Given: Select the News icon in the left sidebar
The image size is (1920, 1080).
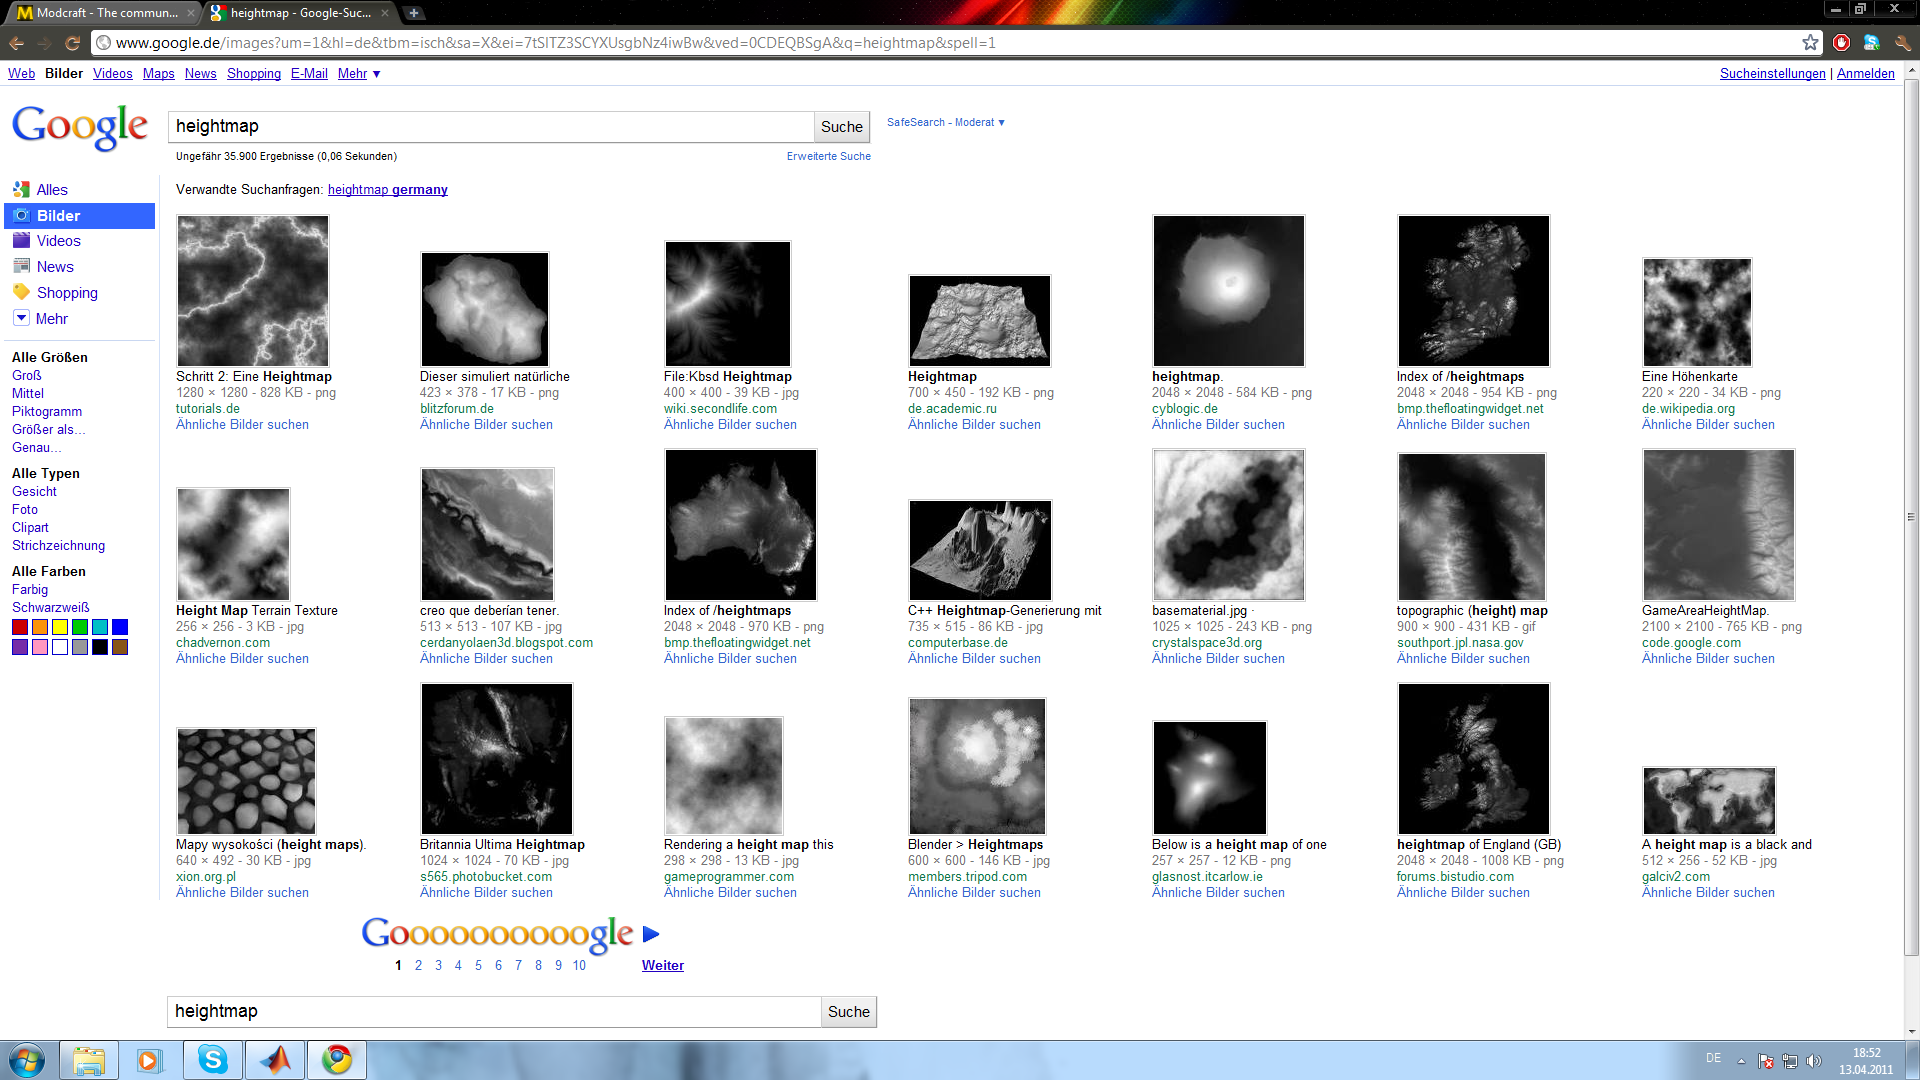Looking at the screenshot, I should pyautogui.click(x=21, y=266).
